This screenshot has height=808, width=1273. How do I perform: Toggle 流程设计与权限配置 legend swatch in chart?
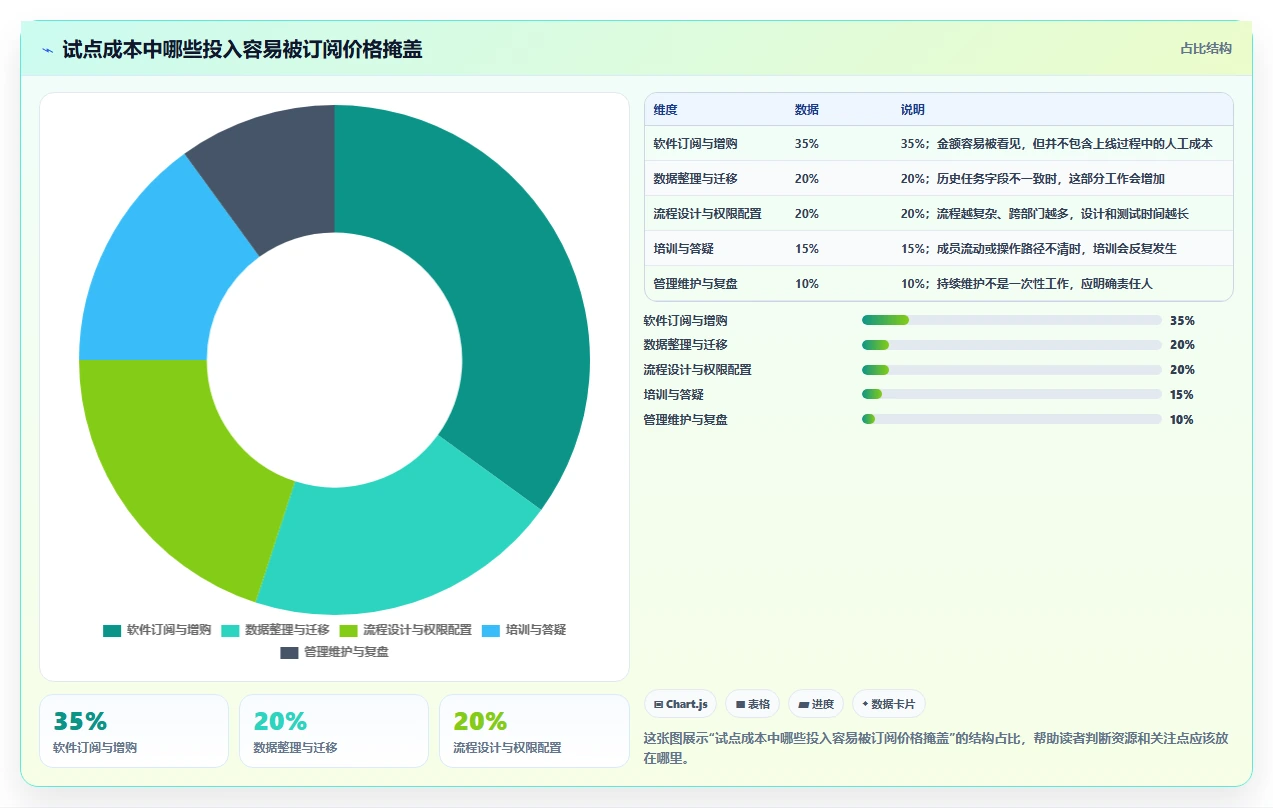[348, 630]
